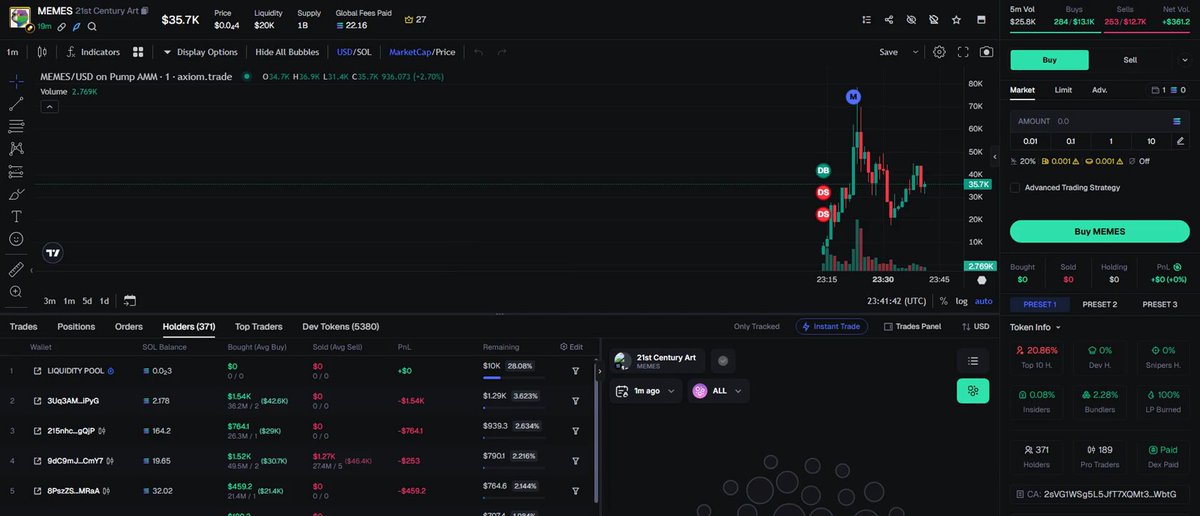Add MEMES to favorites with star icon
Image resolution: width=1200 pixels, height=516 pixels.
pyautogui.click(x=957, y=19)
